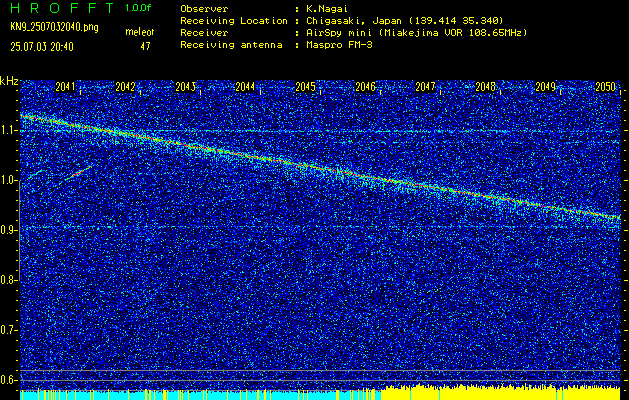The height and width of the screenshot is (400, 629).
Task: Click the 1.1 kHz axis label
Action: coord(9,131)
